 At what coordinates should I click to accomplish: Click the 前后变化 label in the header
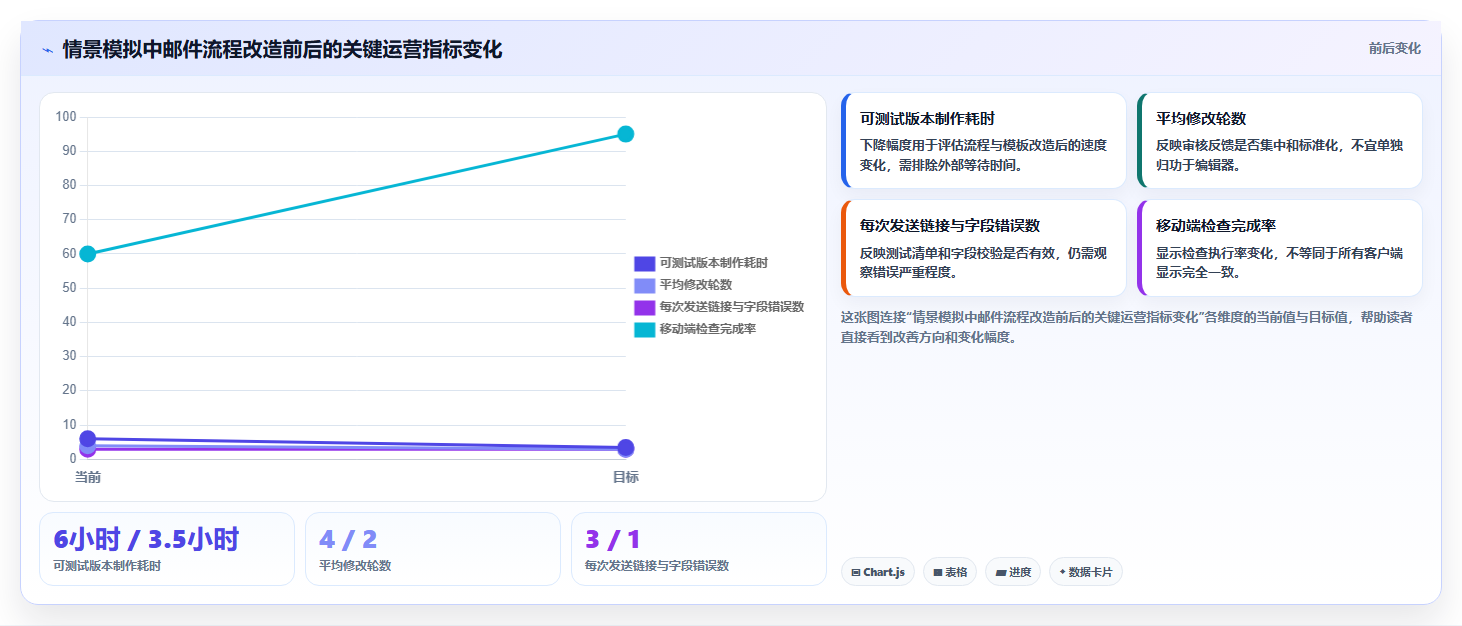pos(1394,49)
